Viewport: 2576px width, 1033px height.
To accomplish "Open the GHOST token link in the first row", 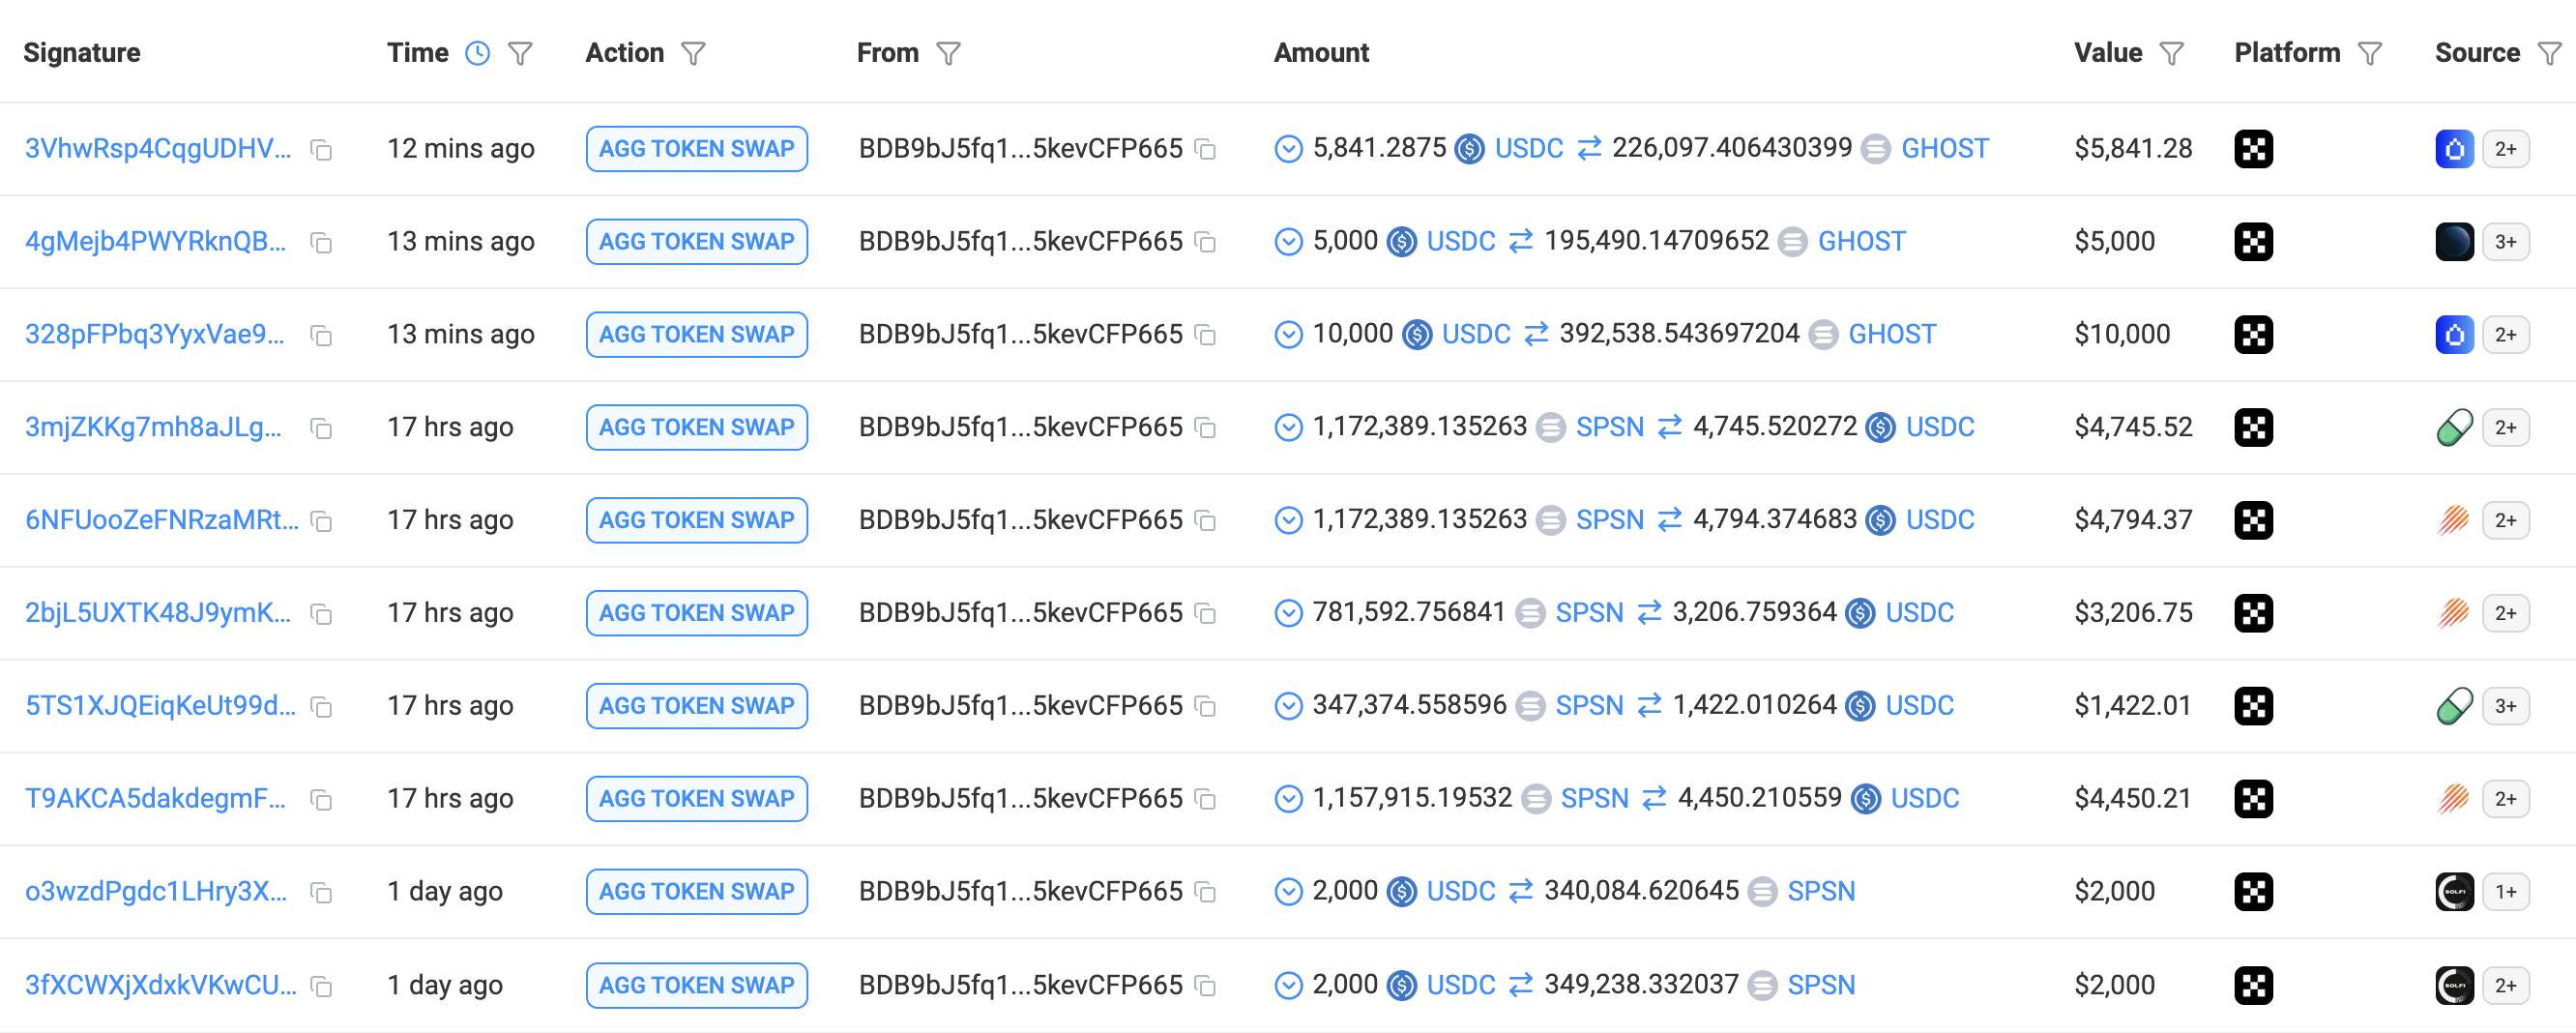I will (1944, 149).
